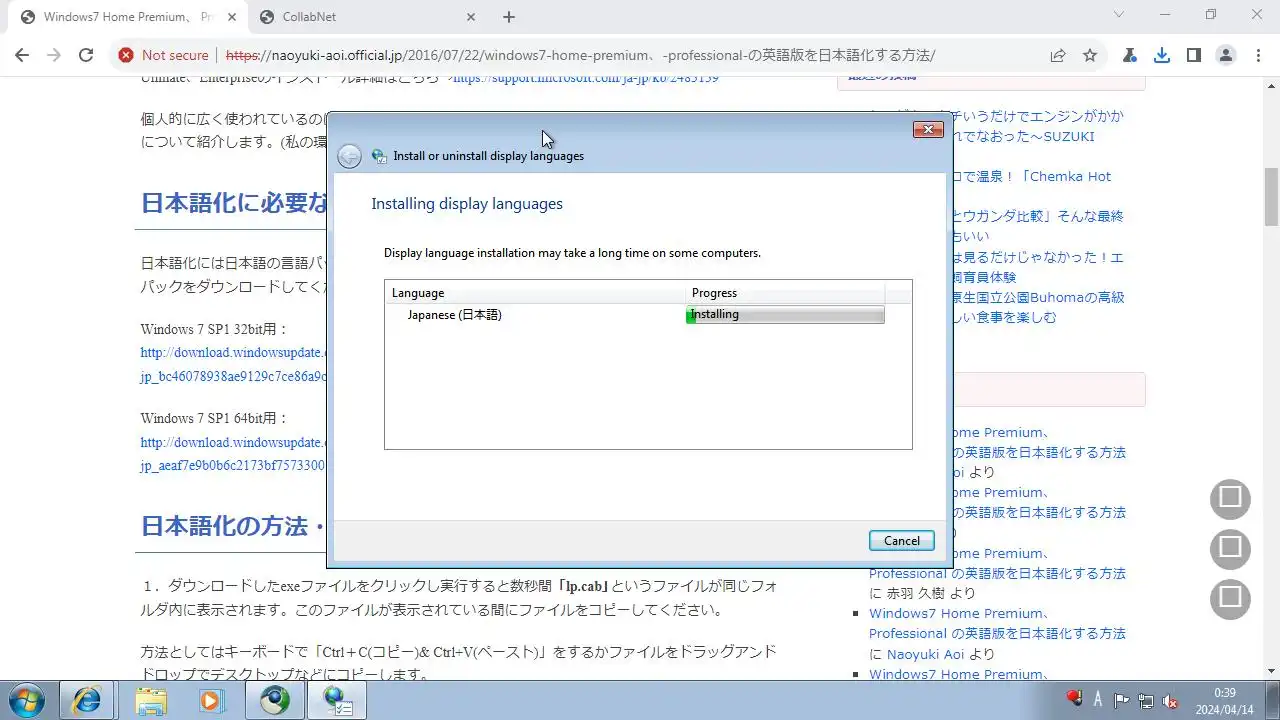1280x720 pixels.
Task: Click the language installer taskbar icon
Action: 337,701
